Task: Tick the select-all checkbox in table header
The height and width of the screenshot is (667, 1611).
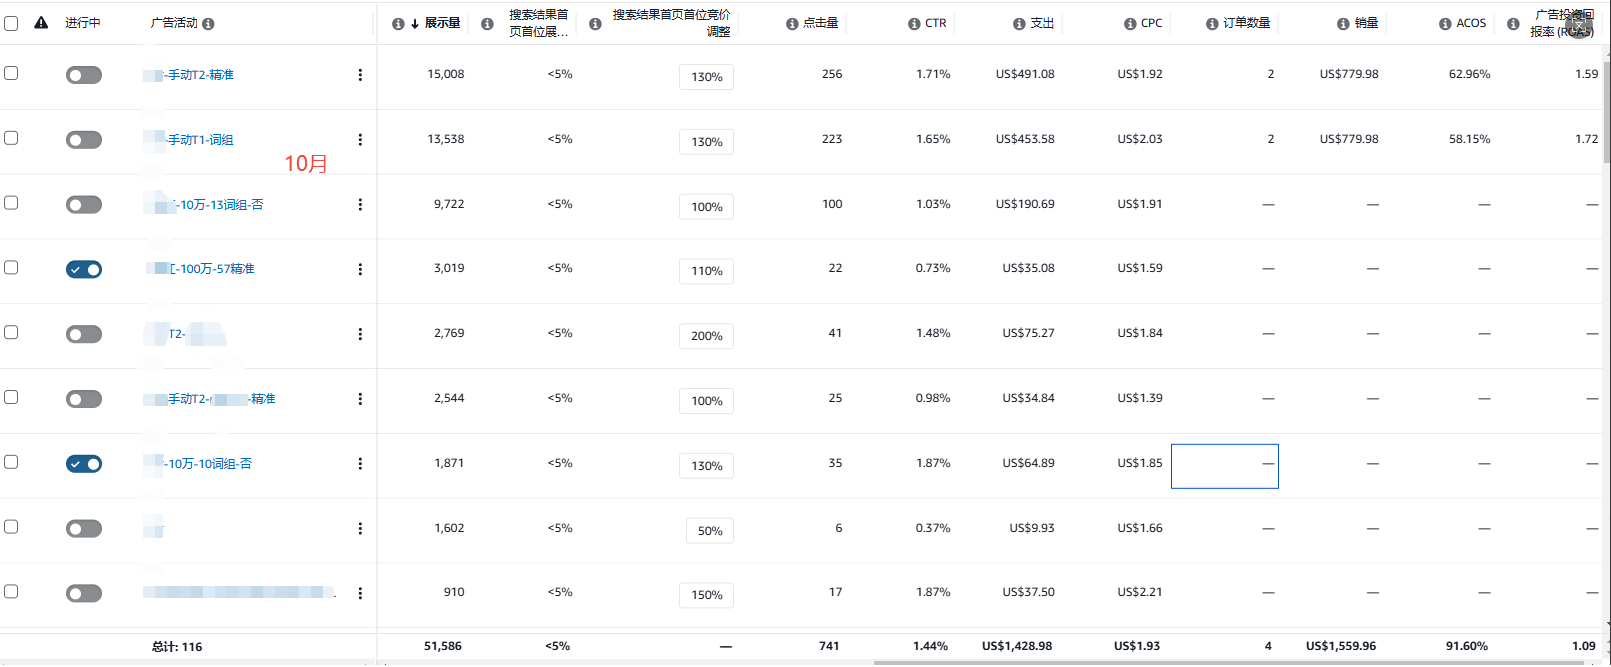Action: 11,23
